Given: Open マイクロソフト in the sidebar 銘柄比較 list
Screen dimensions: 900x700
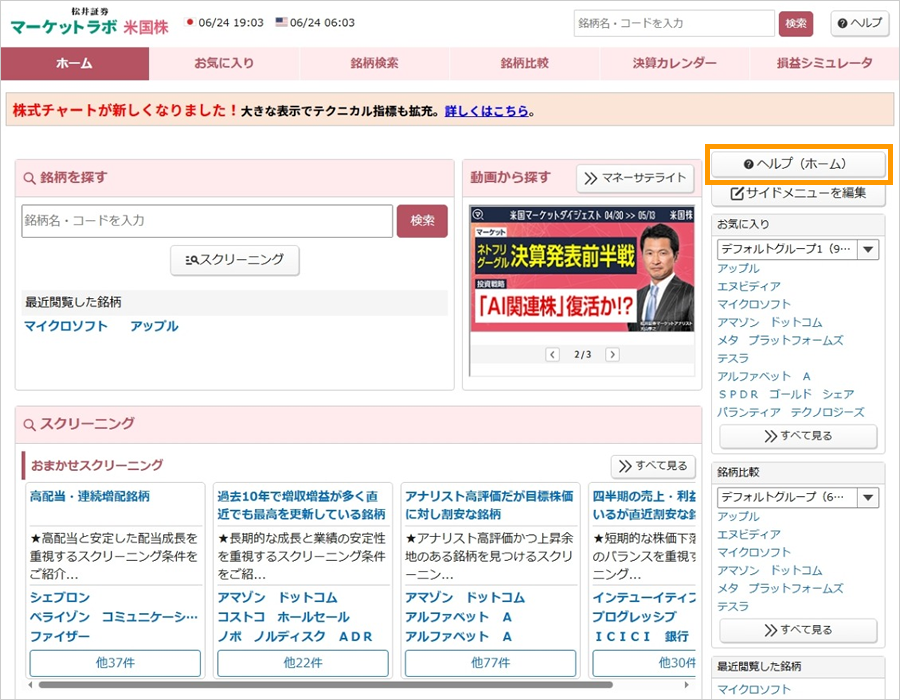Looking at the screenshot, I should (754, 553).
